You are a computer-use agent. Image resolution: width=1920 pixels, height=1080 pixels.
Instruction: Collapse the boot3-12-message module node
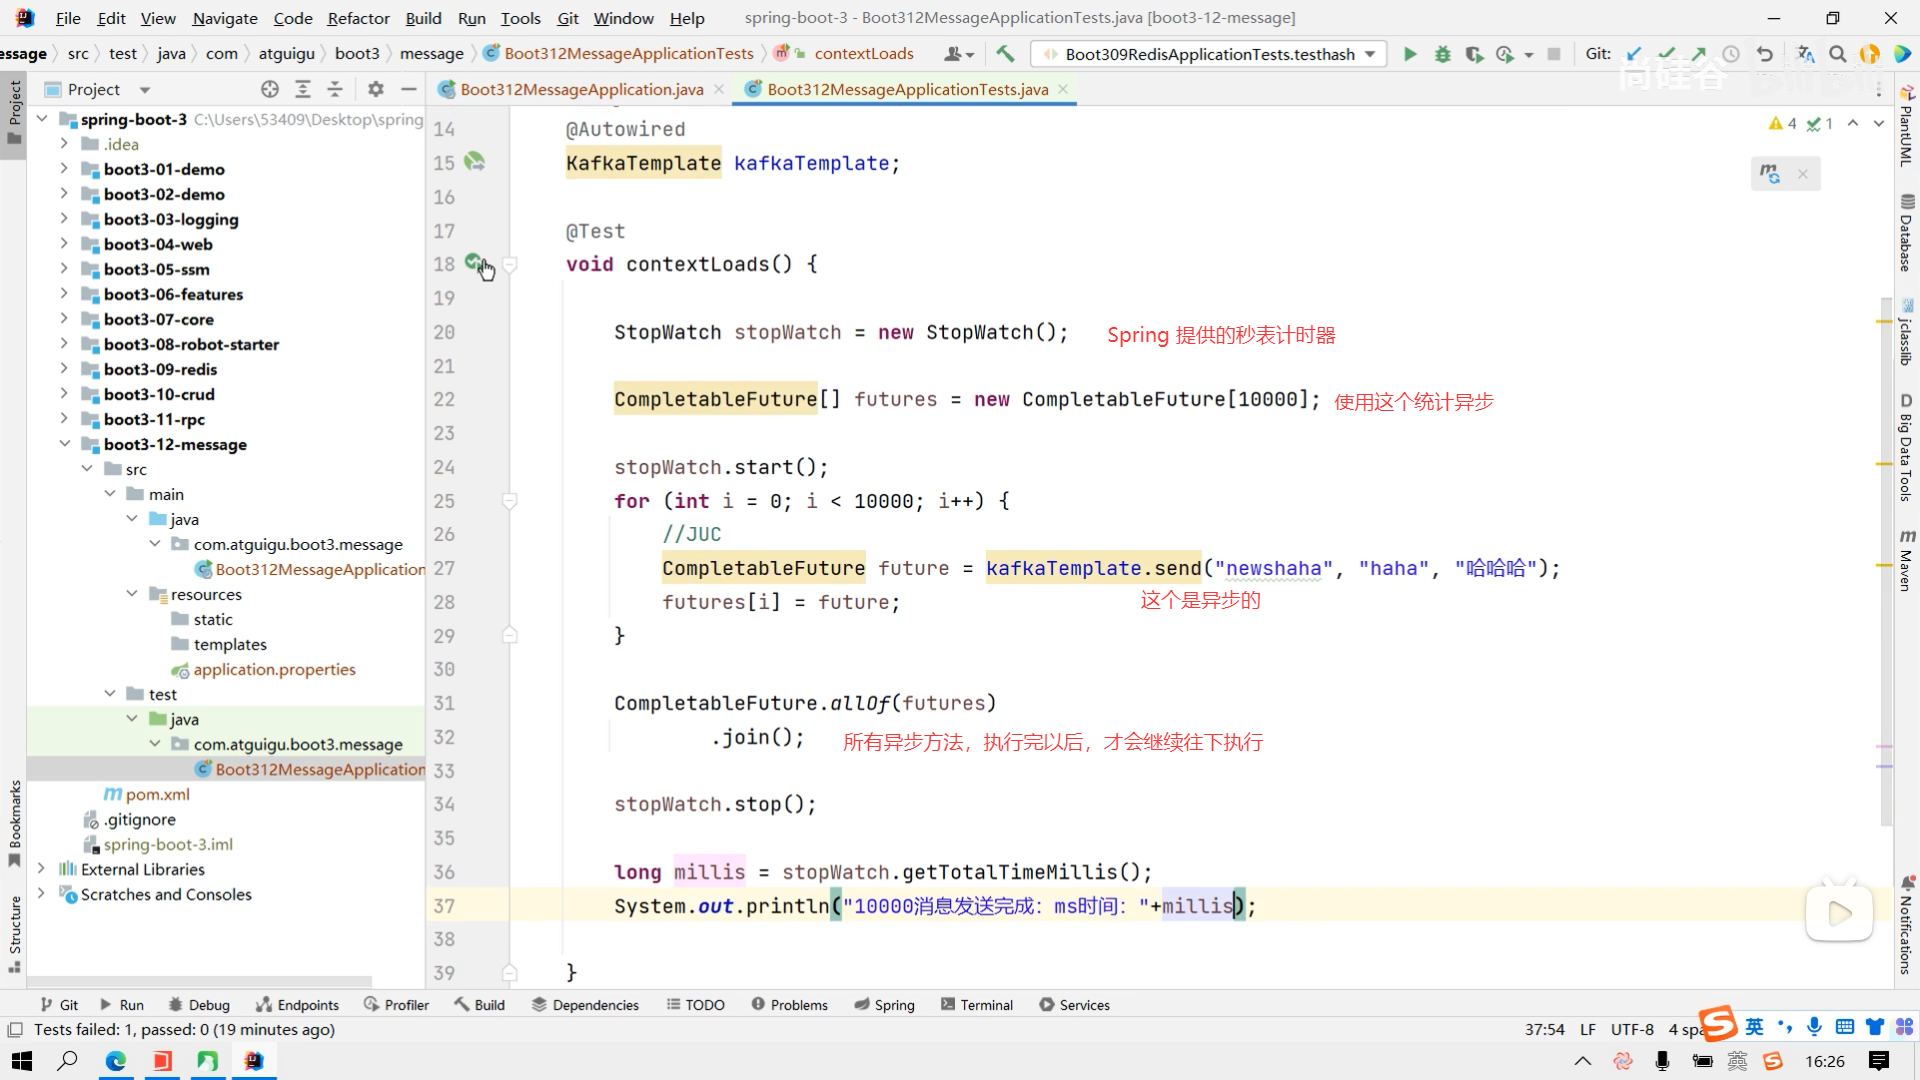click(64, 444)
